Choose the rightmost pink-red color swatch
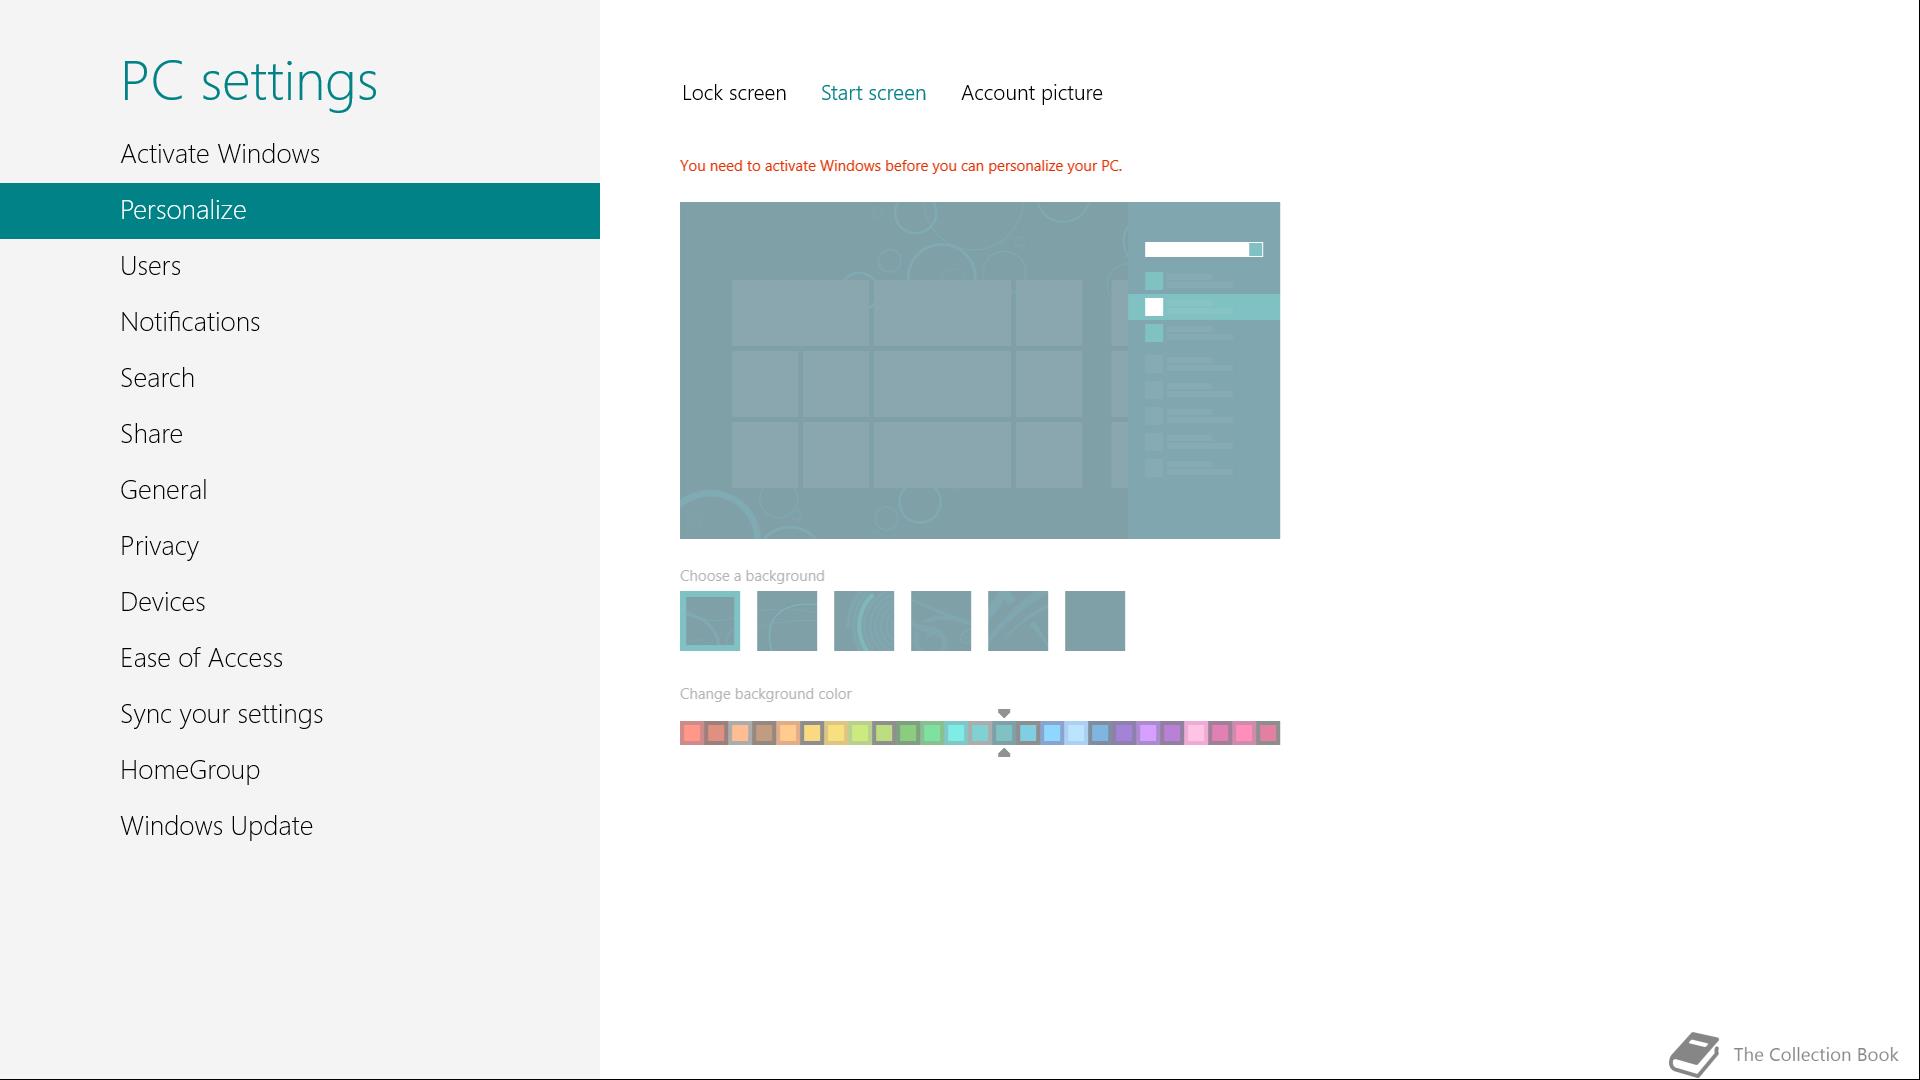The width and height of the screenshot is (1920, 1080). coord(1268,733)
